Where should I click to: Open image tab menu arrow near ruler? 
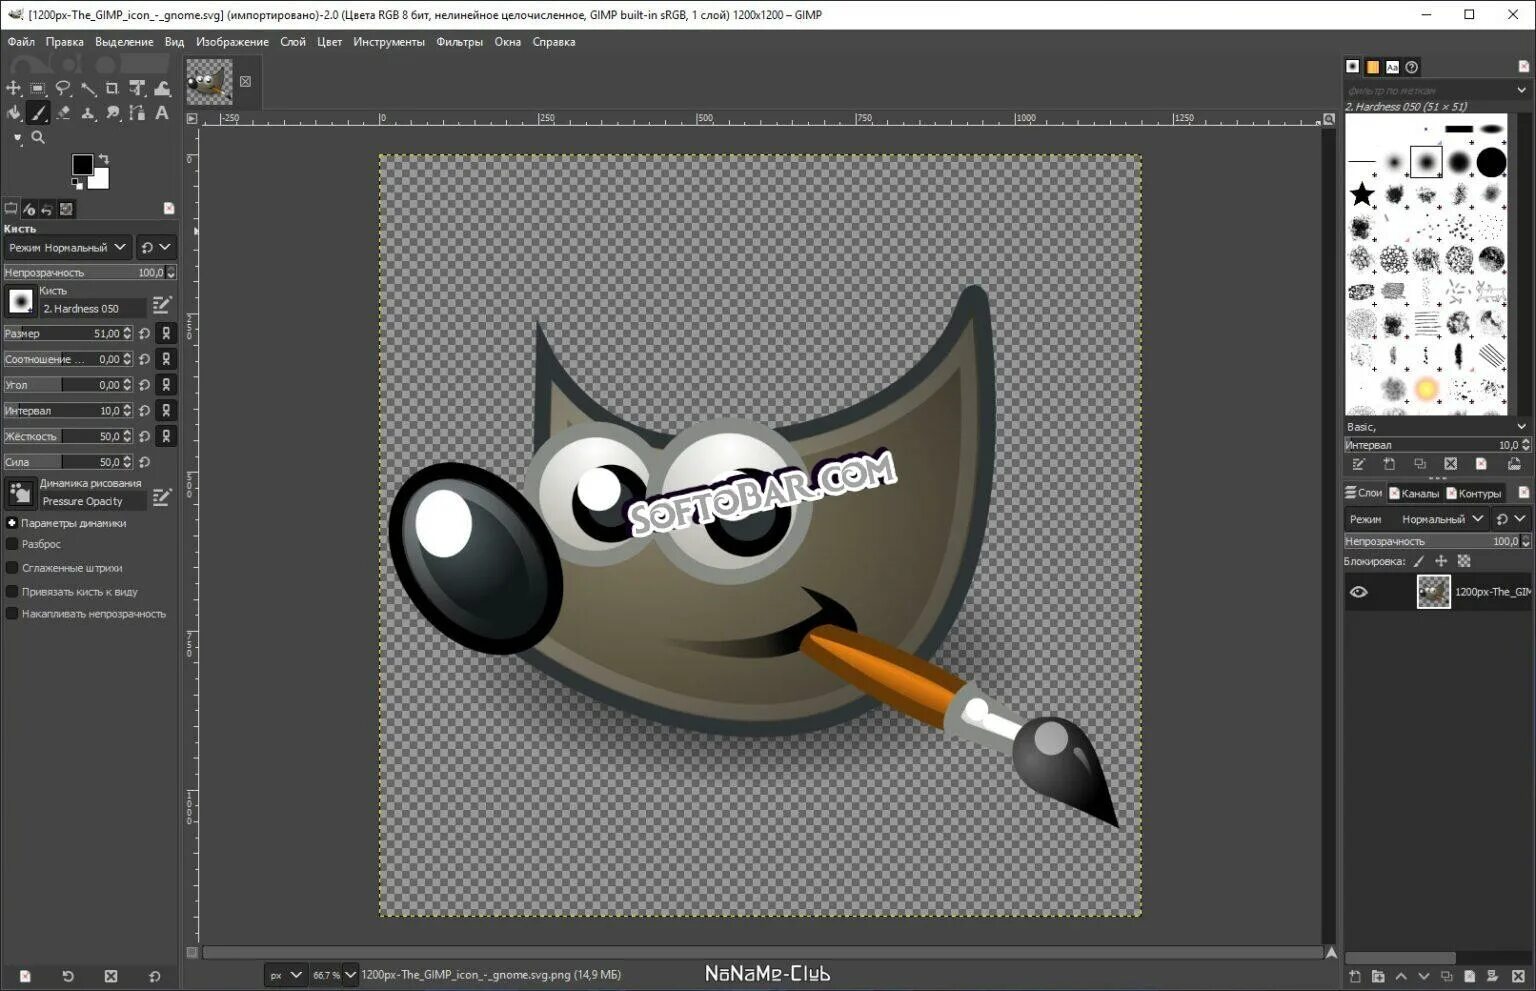[192, 118]
